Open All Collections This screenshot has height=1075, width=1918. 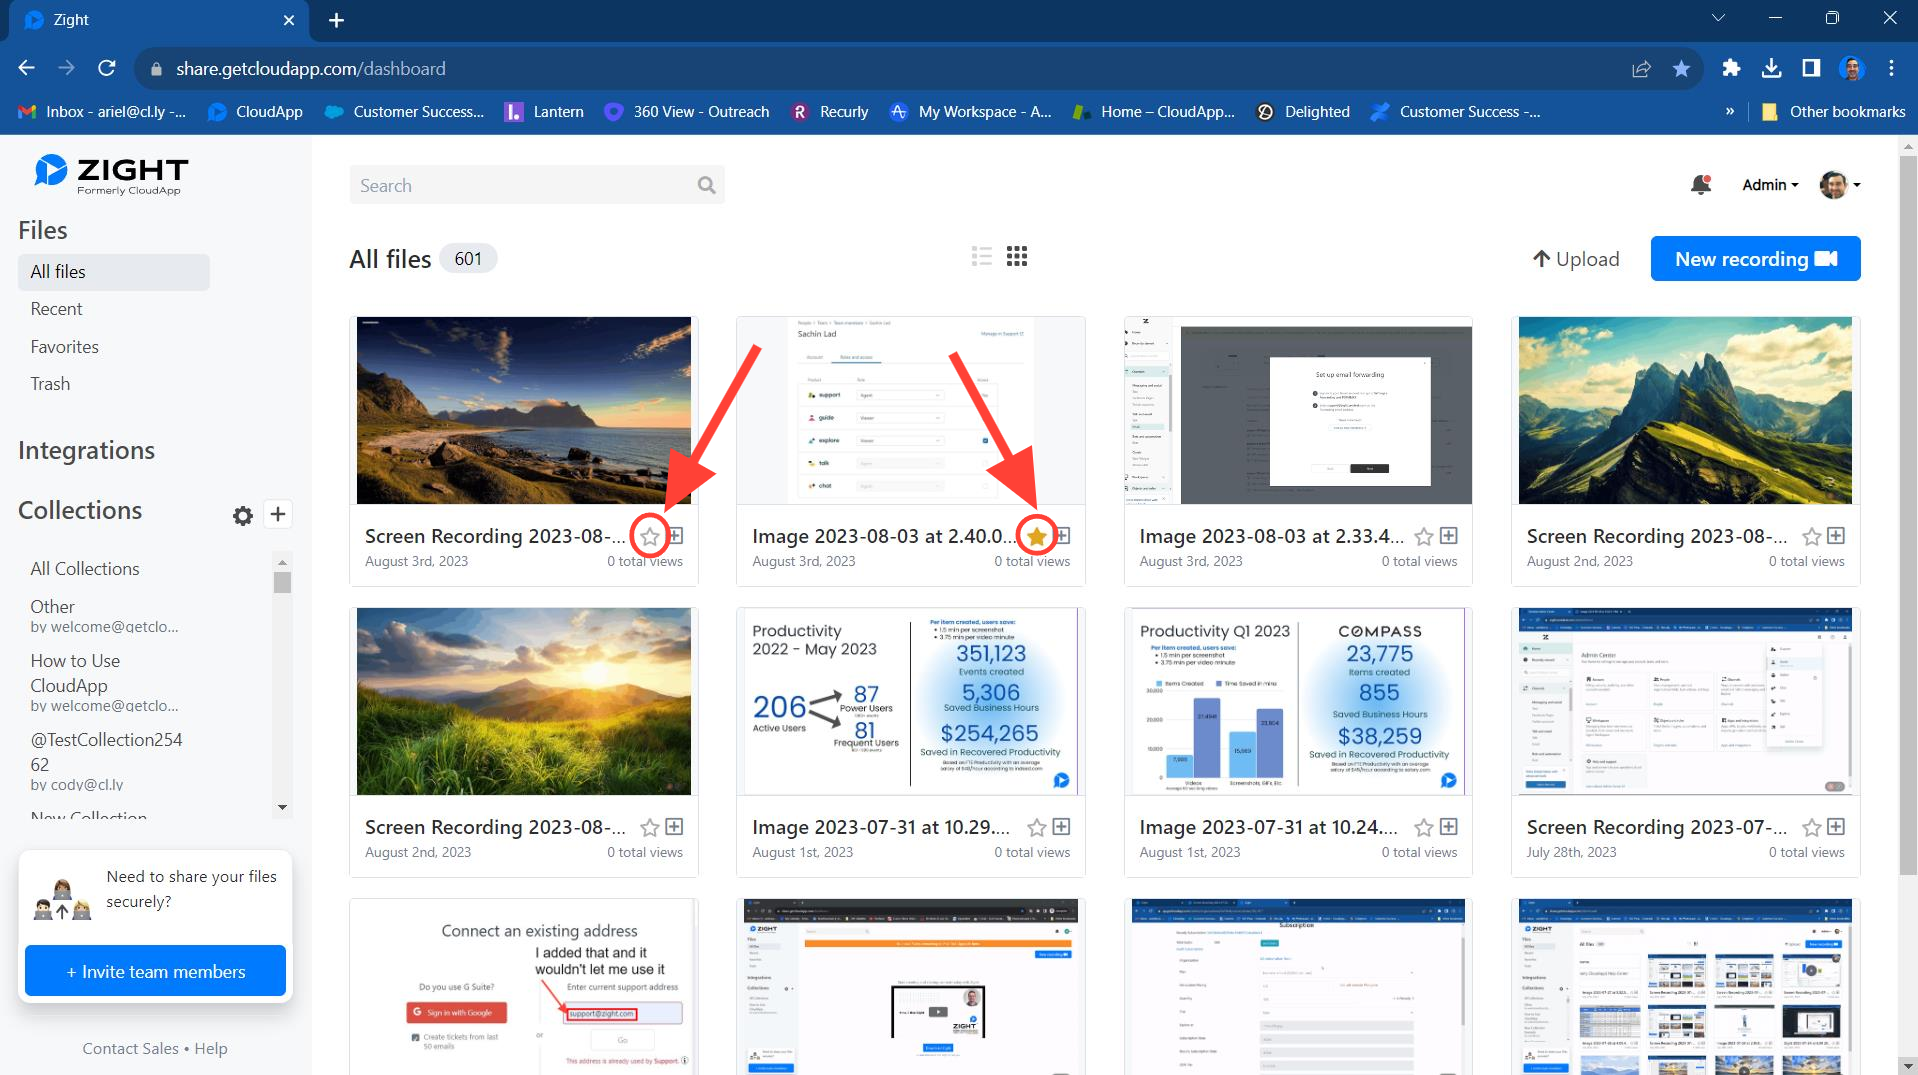point(85,569)
